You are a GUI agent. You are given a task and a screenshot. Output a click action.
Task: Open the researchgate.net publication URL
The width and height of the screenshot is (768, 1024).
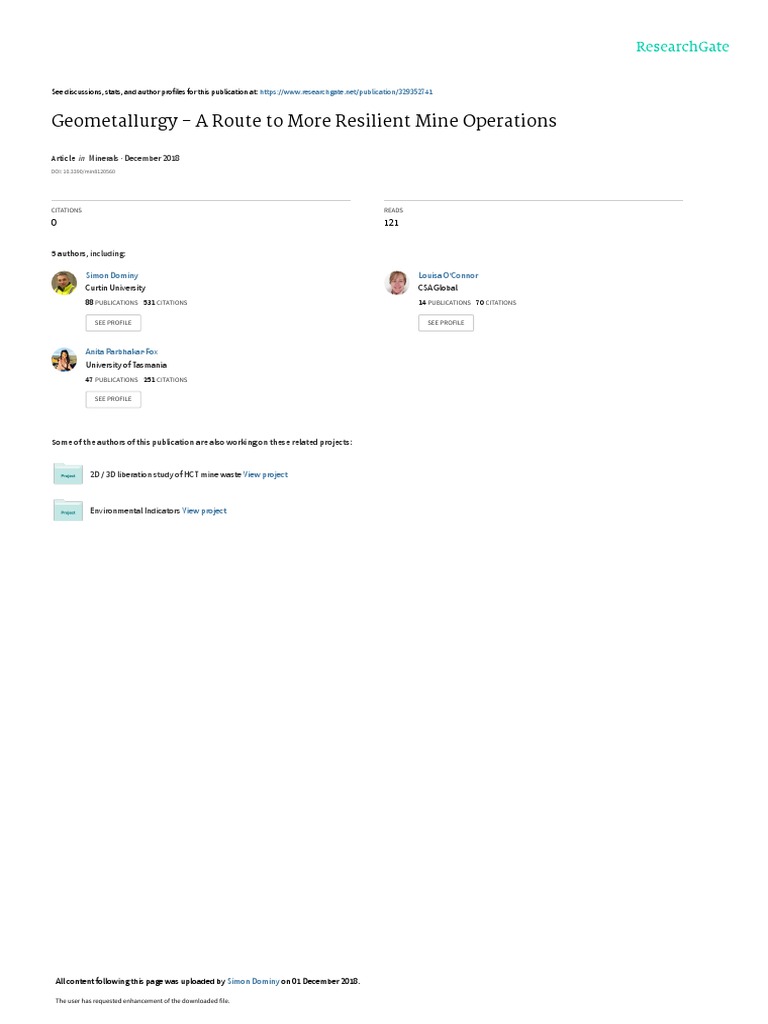pos(346,92)
